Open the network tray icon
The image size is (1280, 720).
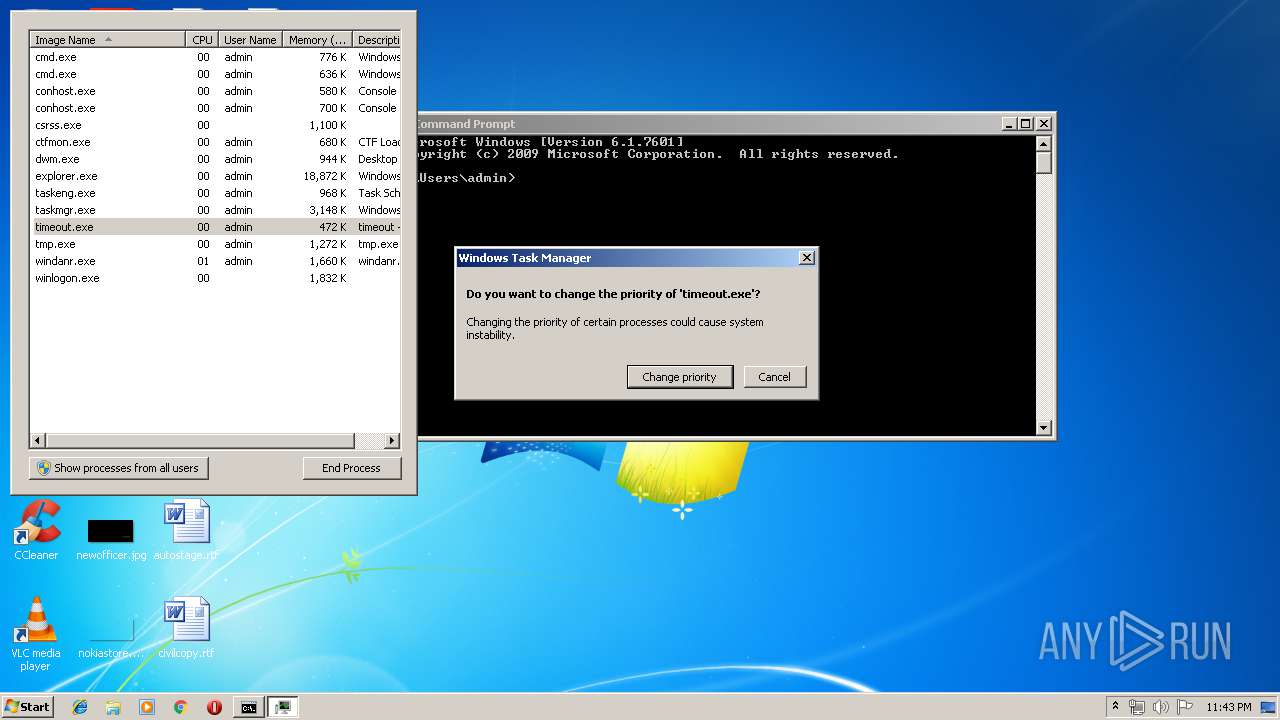(x=1137, y=707)
